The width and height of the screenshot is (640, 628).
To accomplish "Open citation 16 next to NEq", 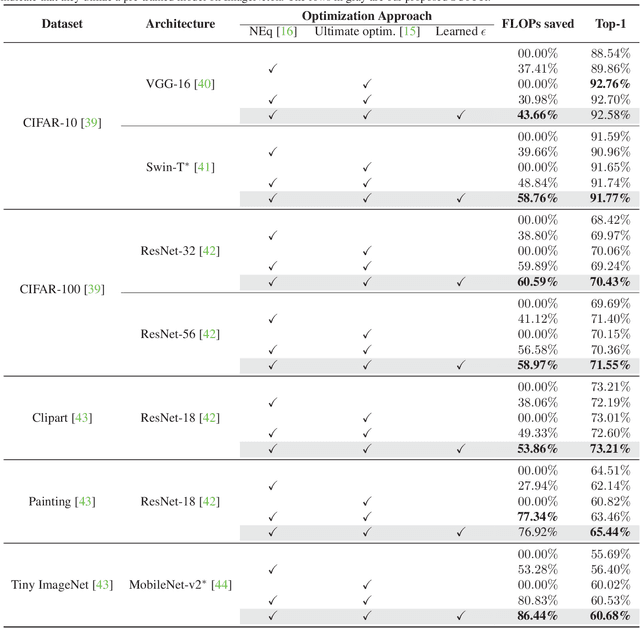I will [x=286, y=32].
